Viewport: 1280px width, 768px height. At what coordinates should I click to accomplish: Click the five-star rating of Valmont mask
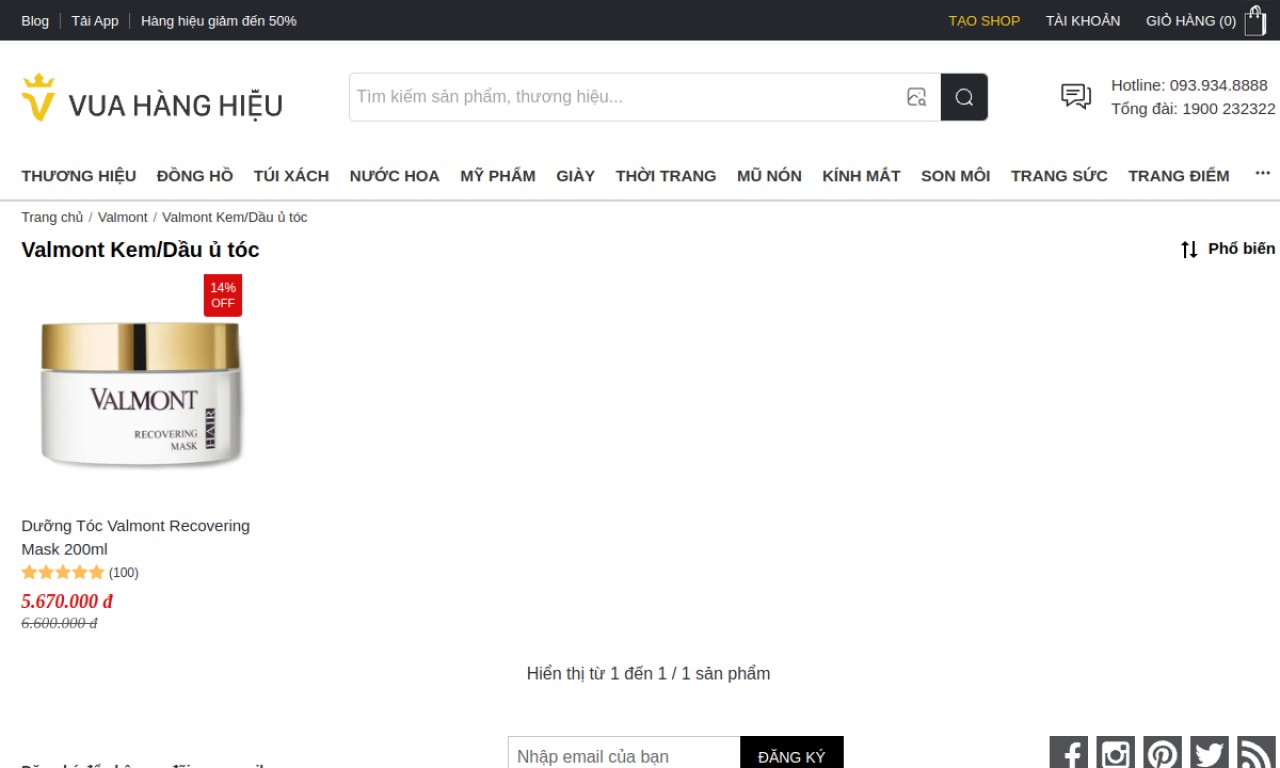(x=63, y=573)
